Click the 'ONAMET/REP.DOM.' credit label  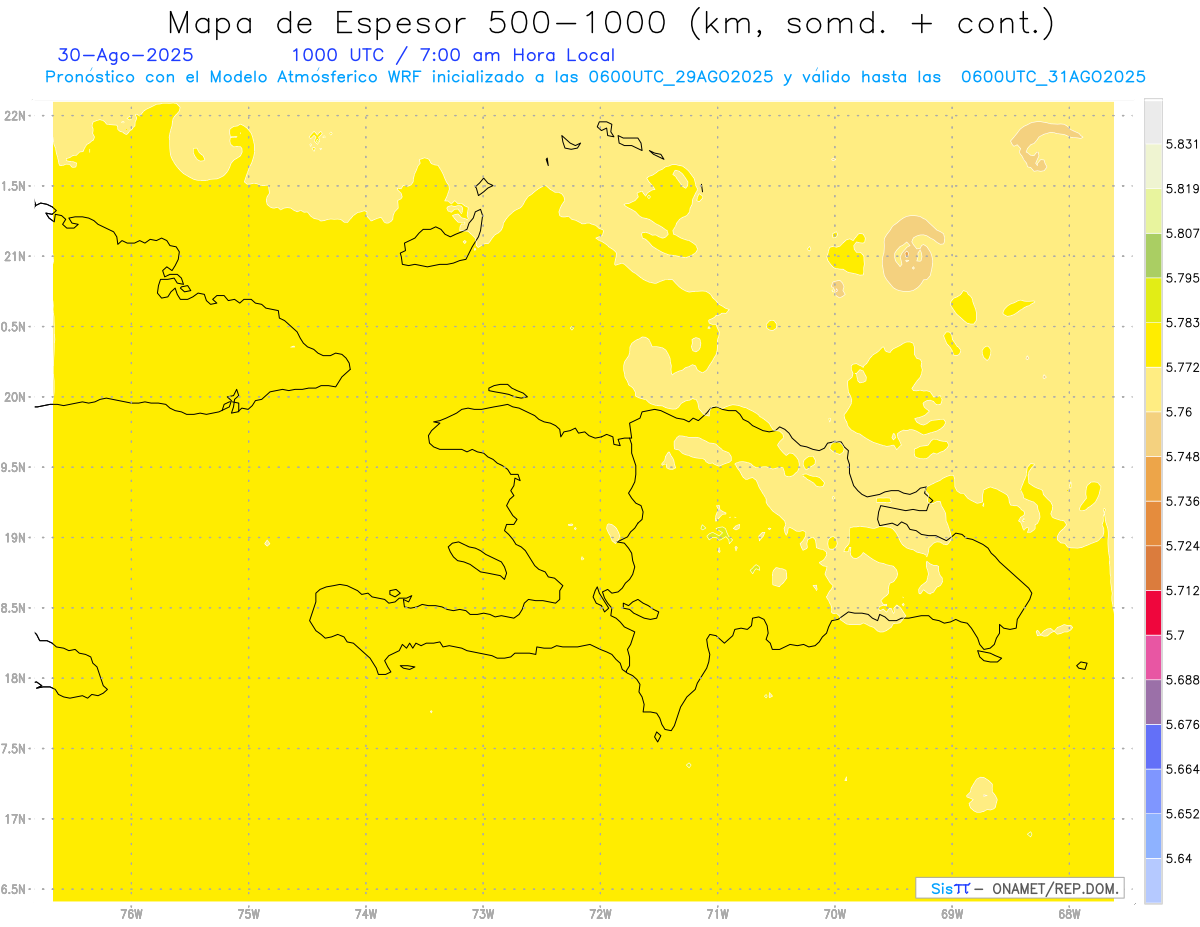point(1055,888)
